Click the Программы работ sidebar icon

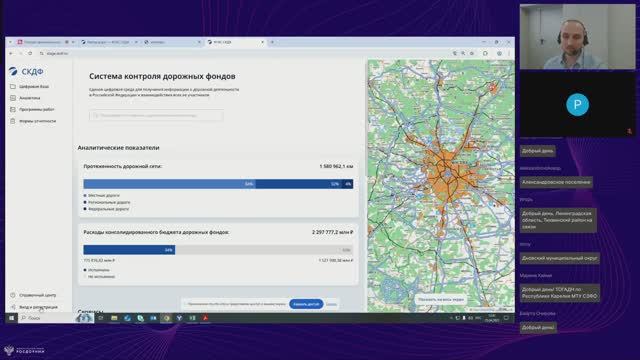point(13,109)
